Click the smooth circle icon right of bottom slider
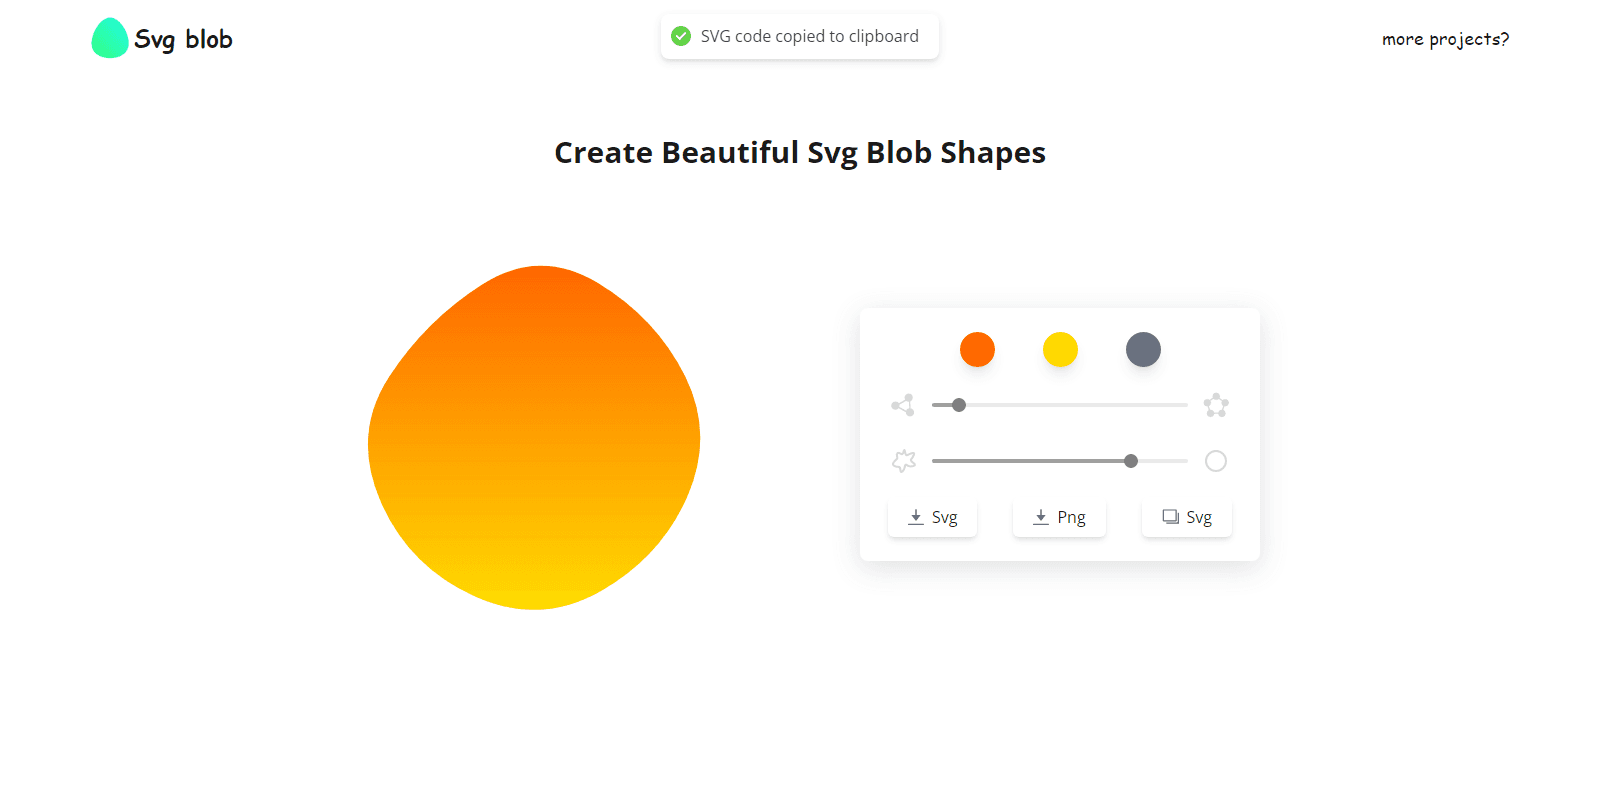This screenshot has height=786, width=1599. pyautogui.click(x=1216, y=461)
